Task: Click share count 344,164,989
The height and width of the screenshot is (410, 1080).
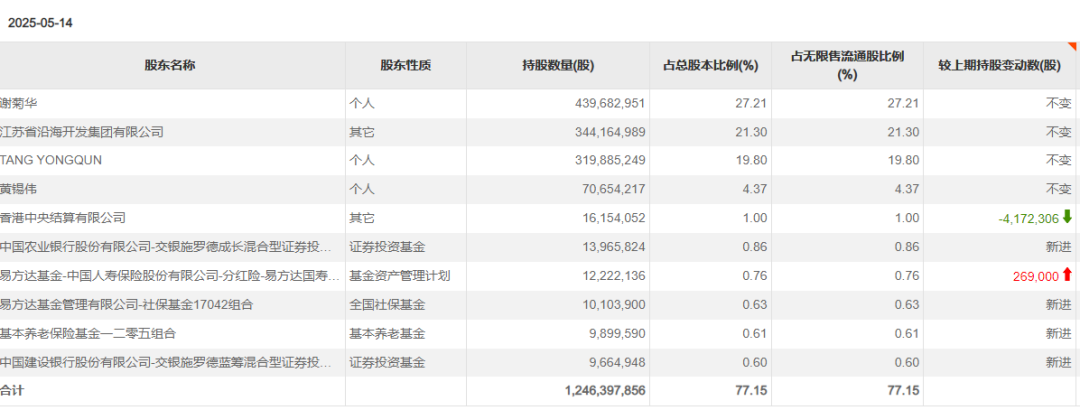Action: [610, 132]
